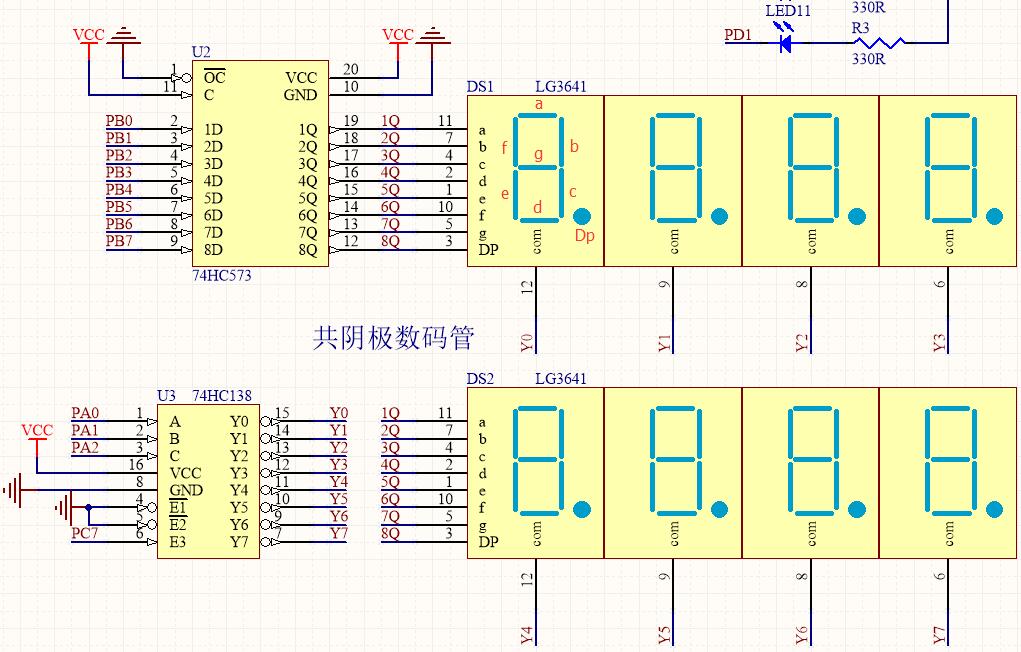Select the PB5 net label
Screen dimensions: 1021x652
[119, 207]
